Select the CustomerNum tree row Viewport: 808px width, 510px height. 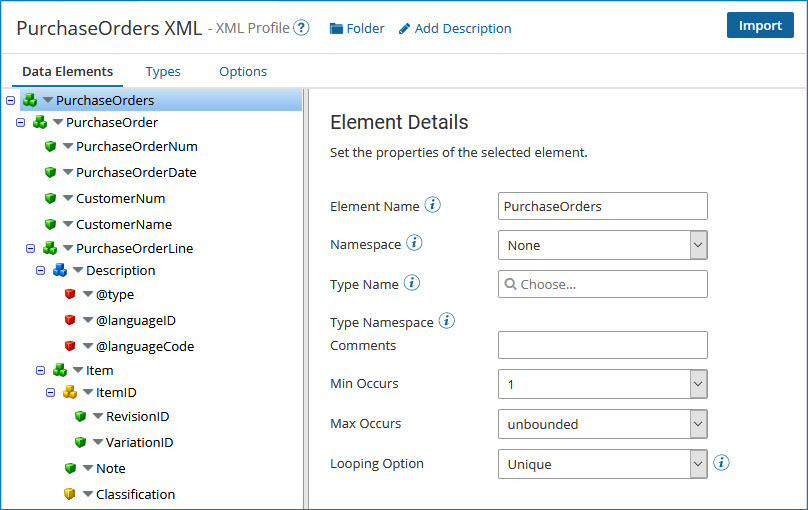coord(121,198)
